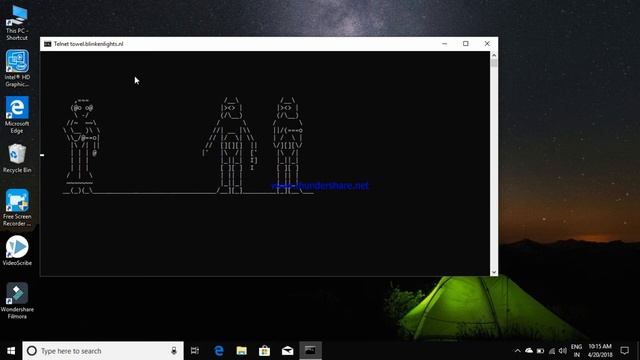Open Free Screen Recorder desktop icon
The image size is (640, 360).
click(17, 208)
